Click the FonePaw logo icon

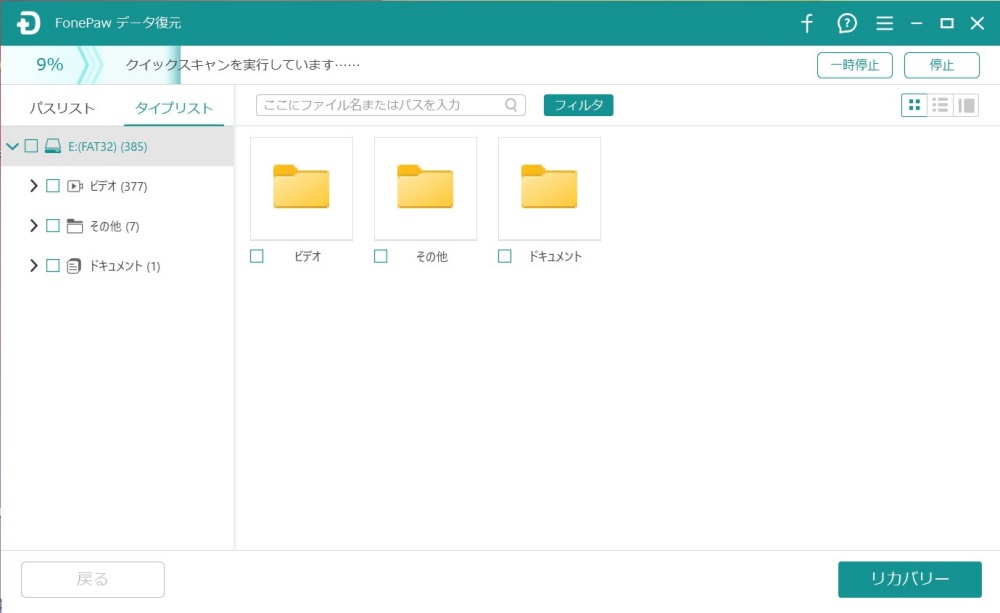[x=28, y=24]
